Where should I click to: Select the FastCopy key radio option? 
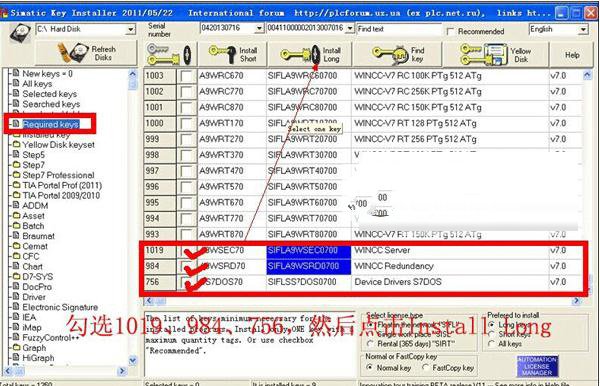[x=426, y=367]
